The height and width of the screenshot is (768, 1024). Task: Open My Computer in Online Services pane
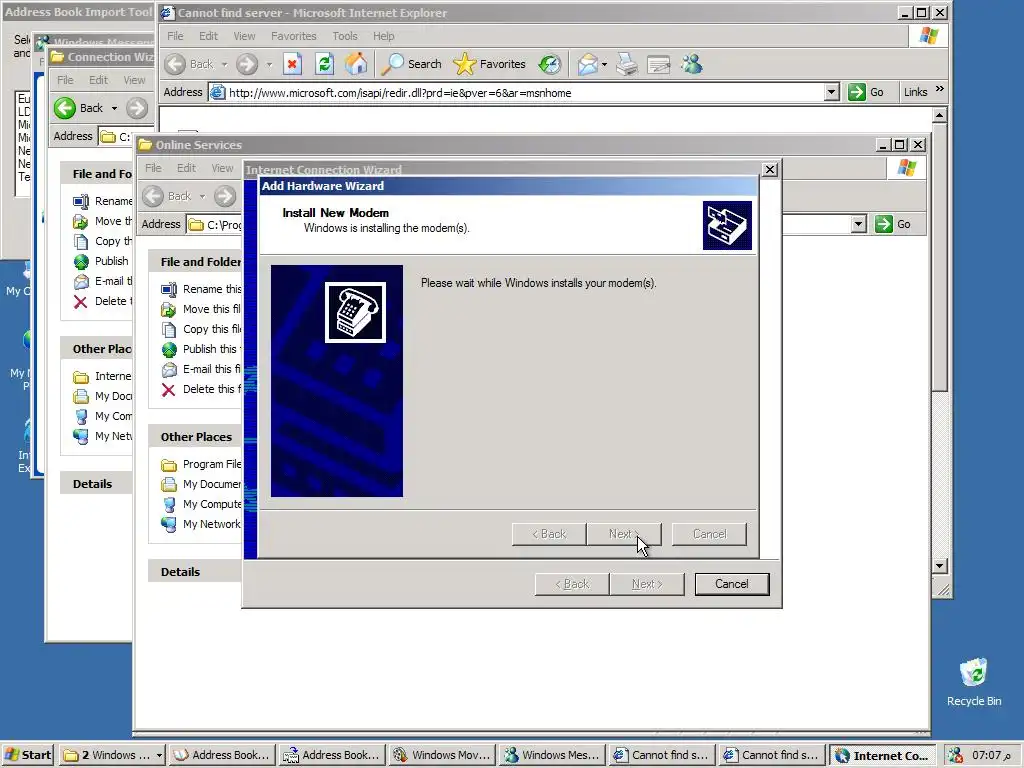click(200, 504)
